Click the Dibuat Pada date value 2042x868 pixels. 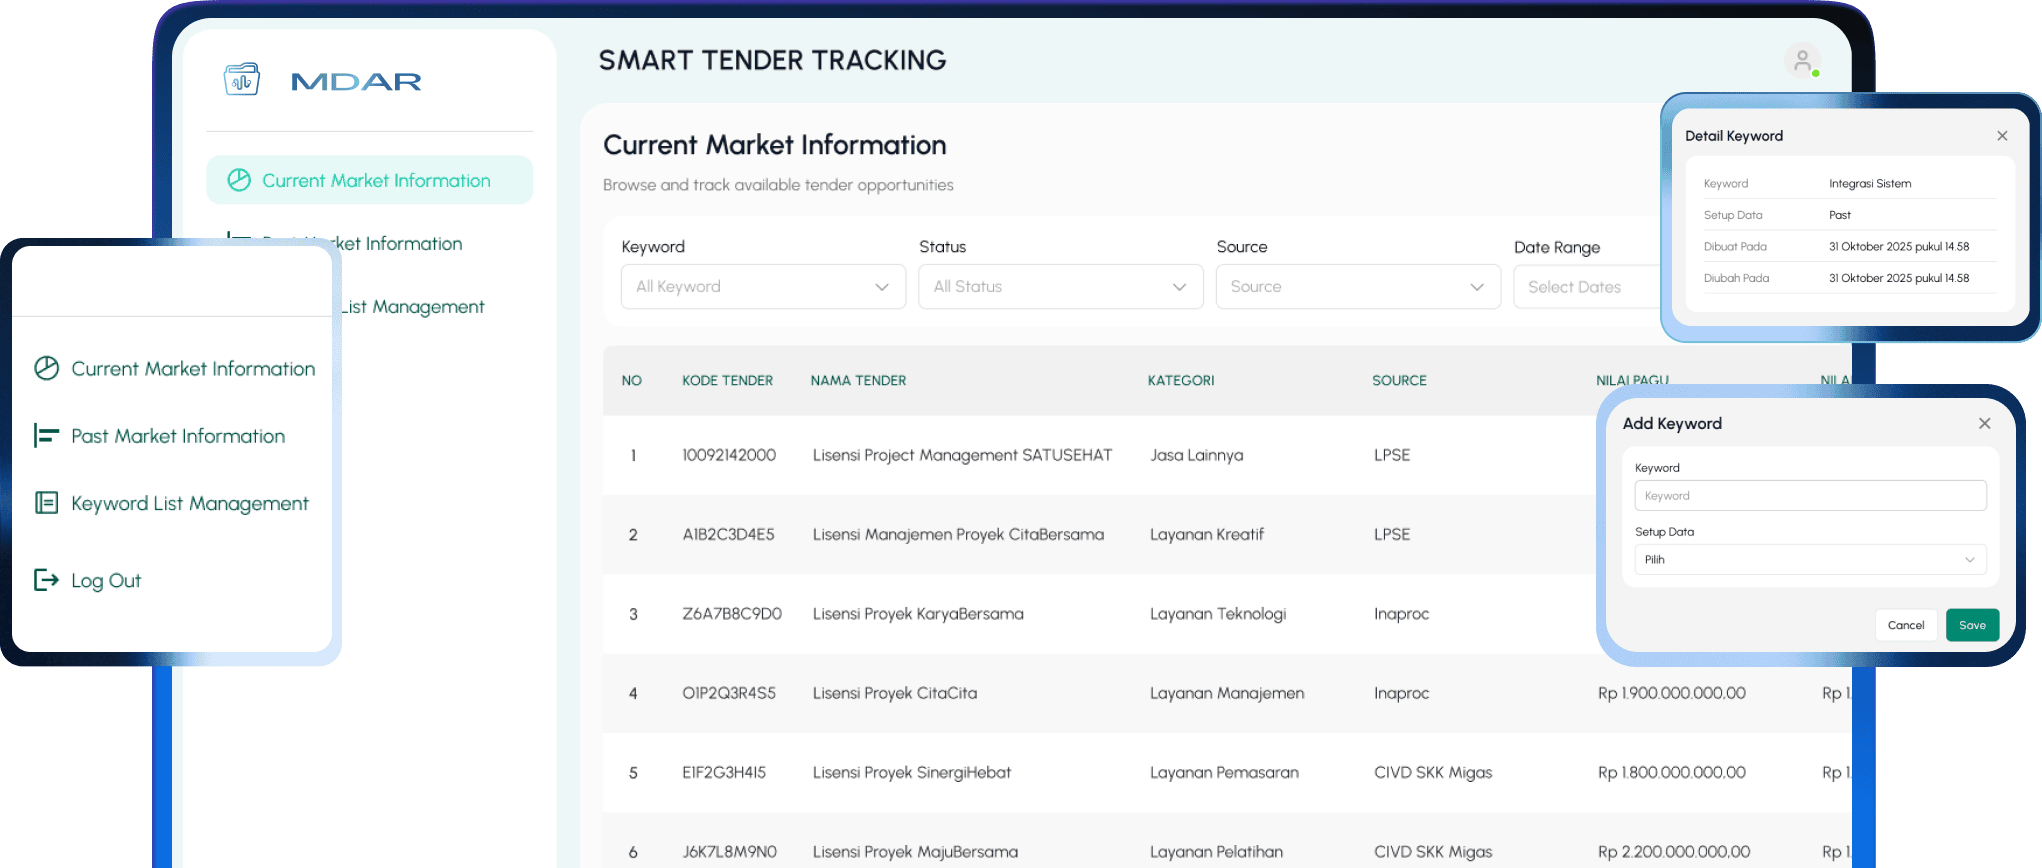1899,247
